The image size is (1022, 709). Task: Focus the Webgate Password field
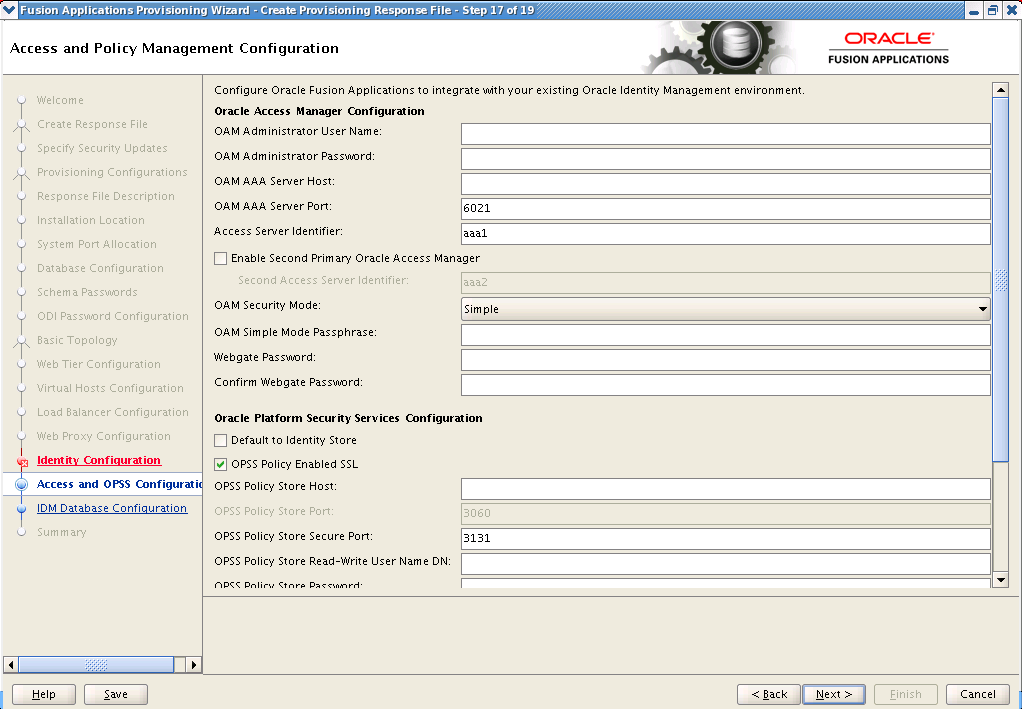(x=725, y=360)
